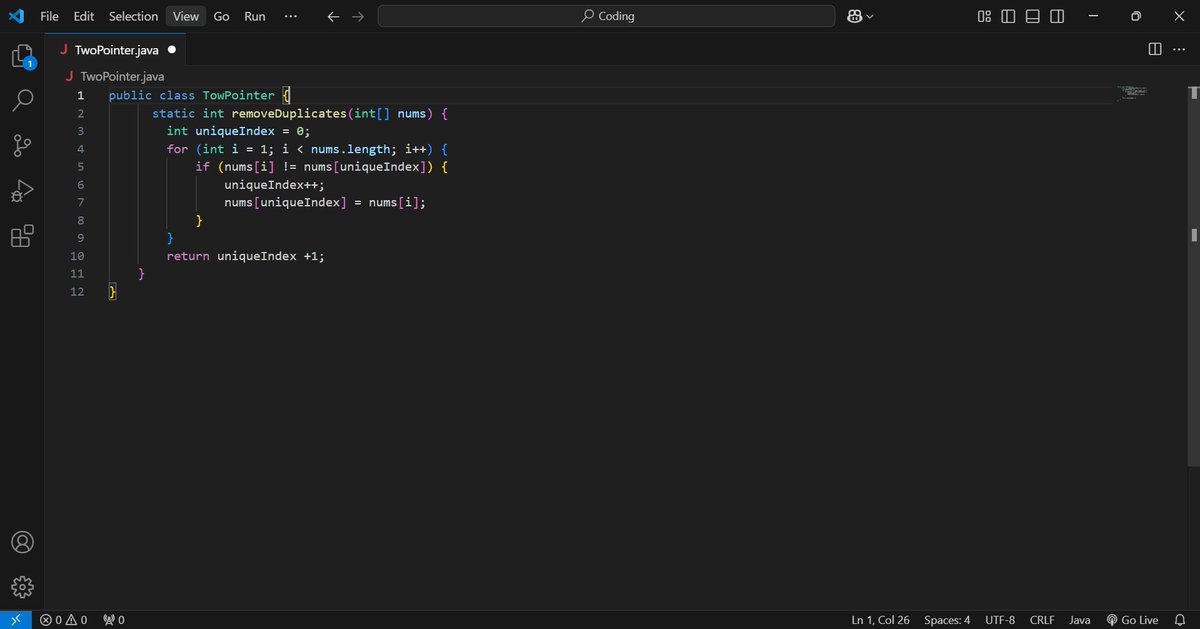Click 'int uniqueIndex = 0;' line
1200x629 pixels.
coord(239,131)
